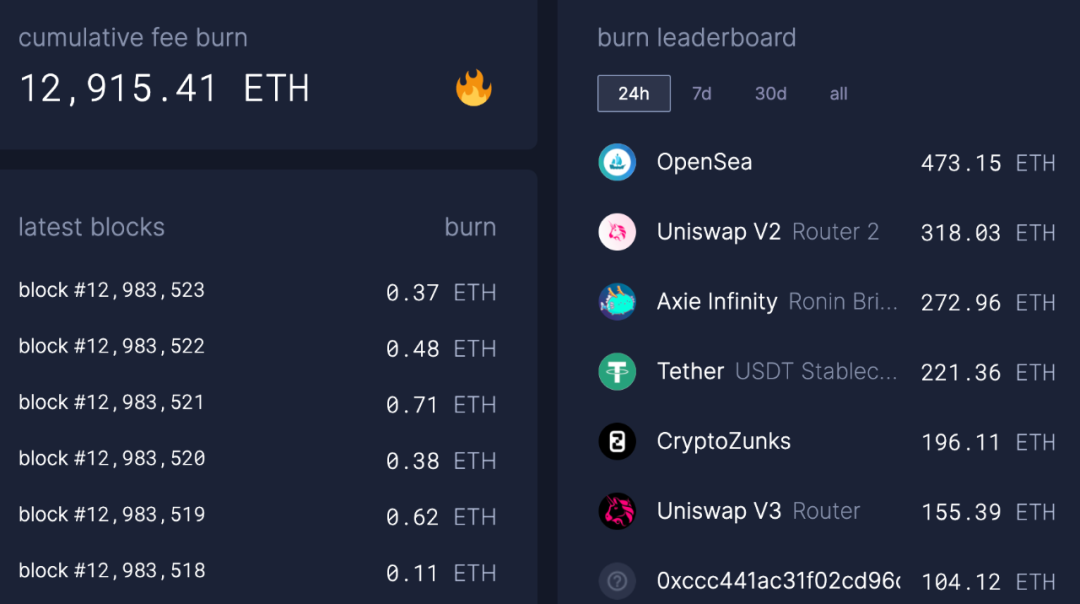Click the Uniswap V3 dark unicorn logo
1080x604 pixels.
point(617,511)
